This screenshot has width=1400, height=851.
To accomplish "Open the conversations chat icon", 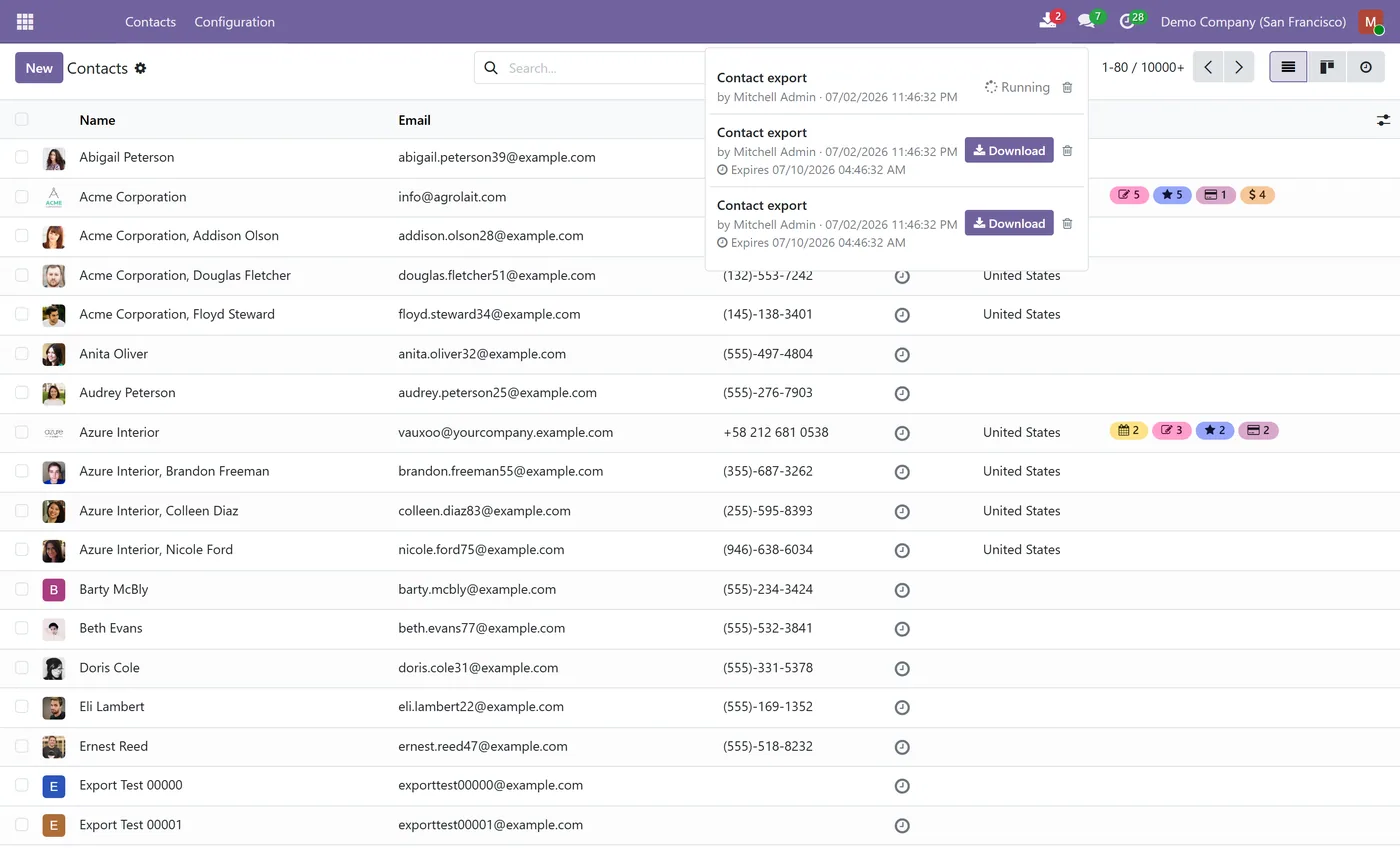I will tap(1088, 21).
